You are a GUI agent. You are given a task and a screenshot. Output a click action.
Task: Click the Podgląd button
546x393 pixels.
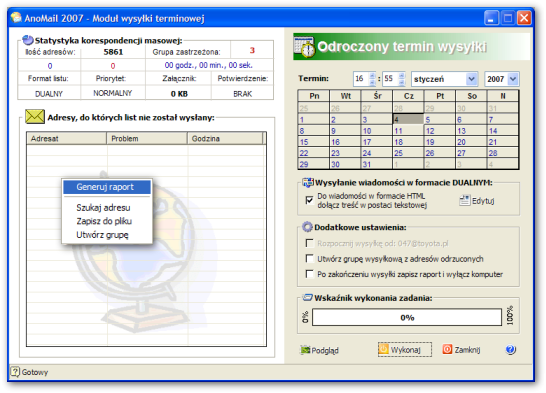tap(319, 350)
